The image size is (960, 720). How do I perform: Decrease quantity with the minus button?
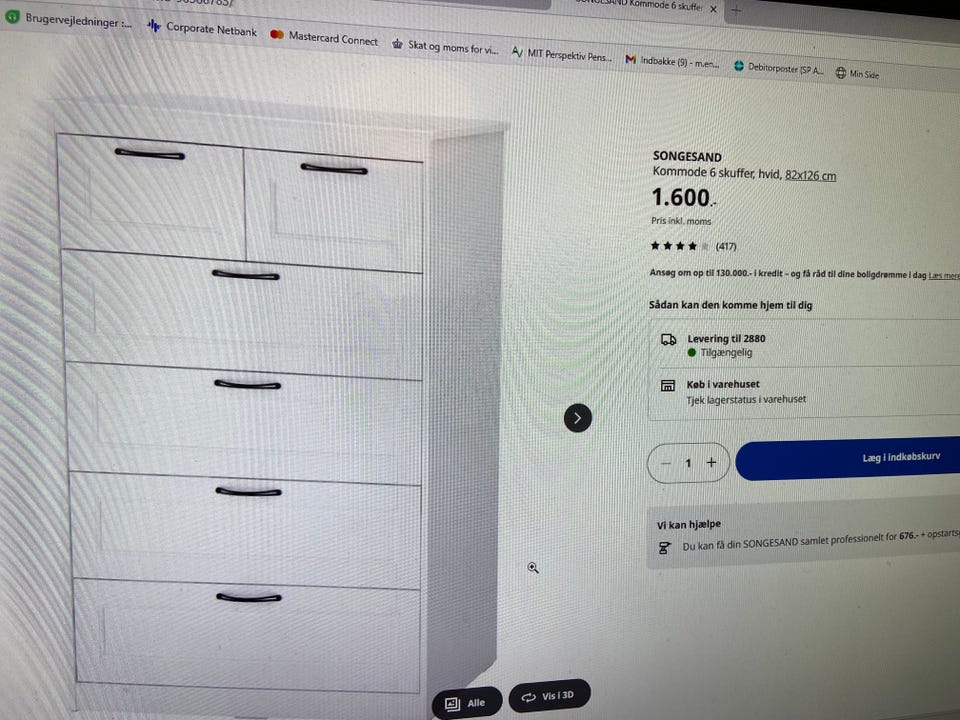[x=666, y=463]
